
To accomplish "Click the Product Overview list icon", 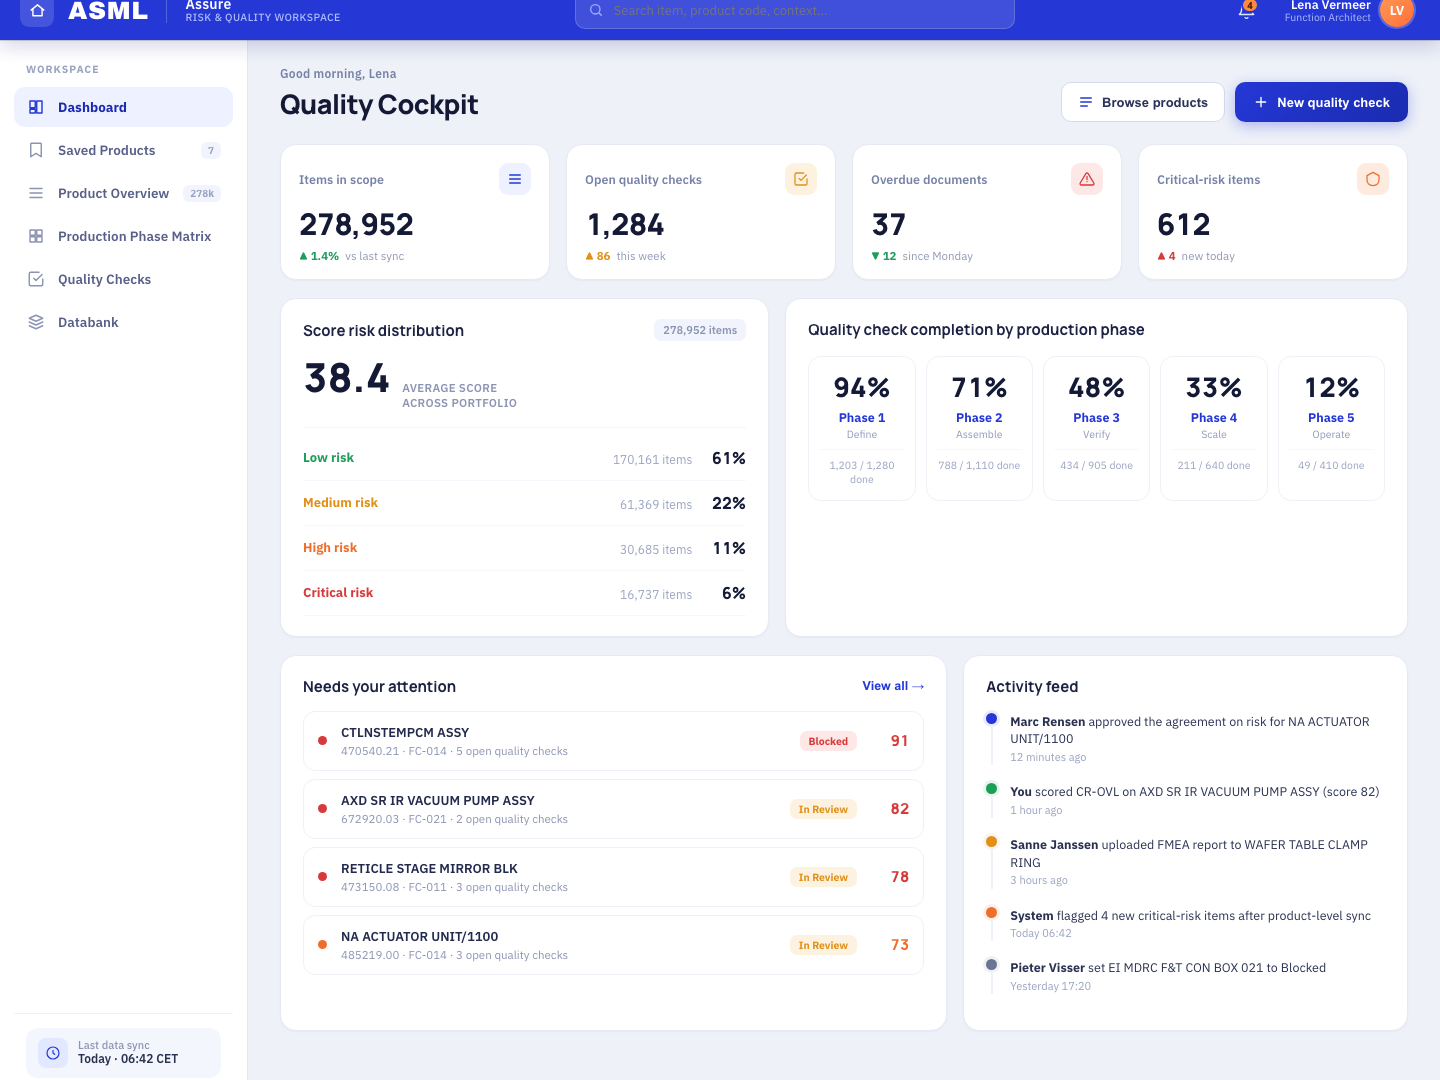I will 36,193.
